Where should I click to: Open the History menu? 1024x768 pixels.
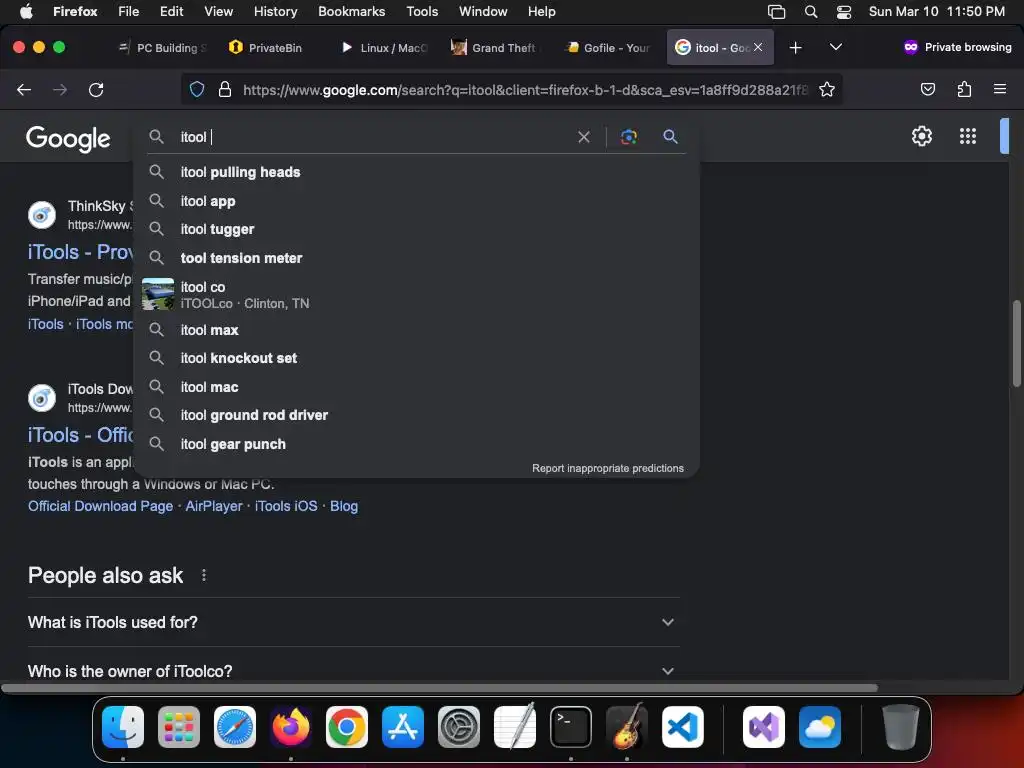click(276, 12)
